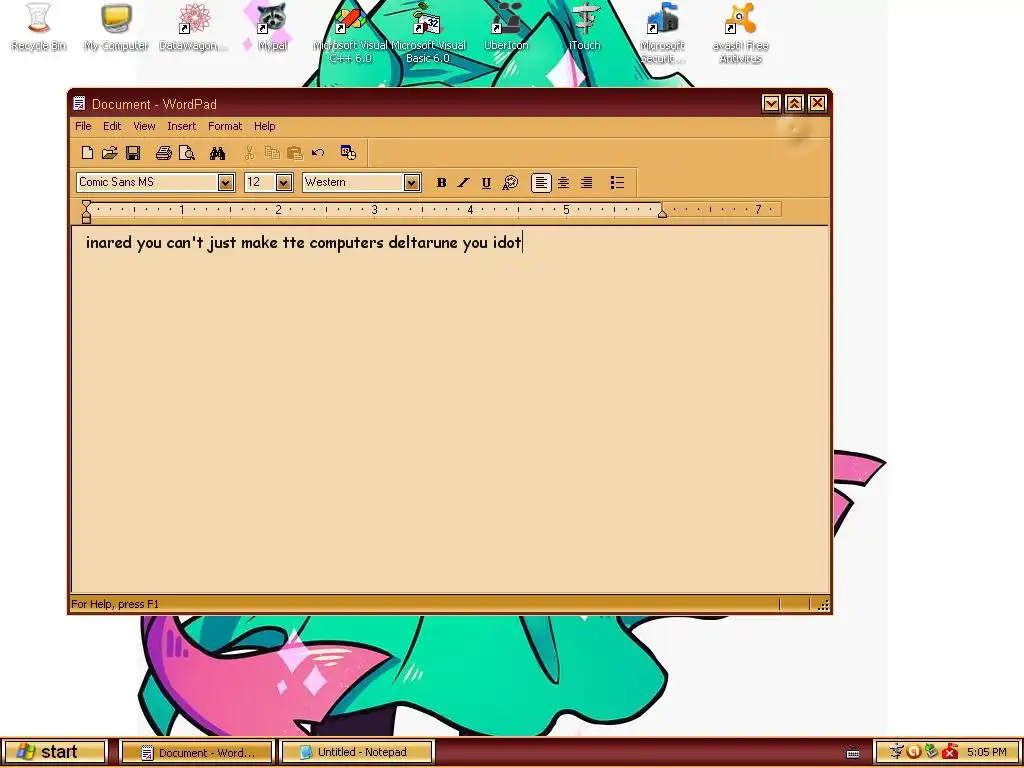Insert Date/Time using toolbar icon

pos(348,152)
